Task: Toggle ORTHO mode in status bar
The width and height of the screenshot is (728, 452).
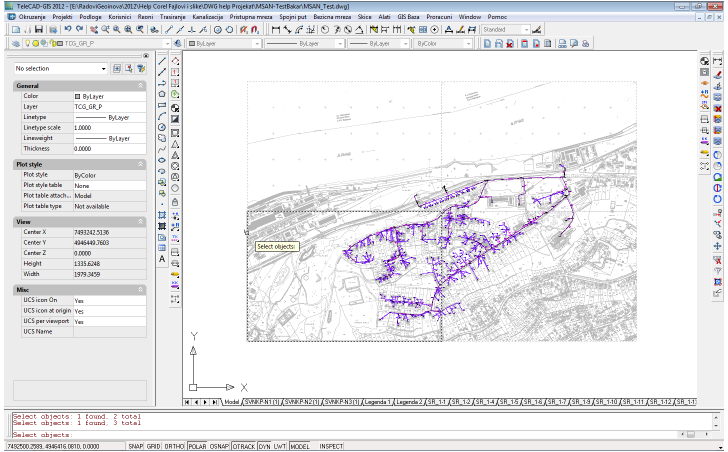Action: pos(176,446)
